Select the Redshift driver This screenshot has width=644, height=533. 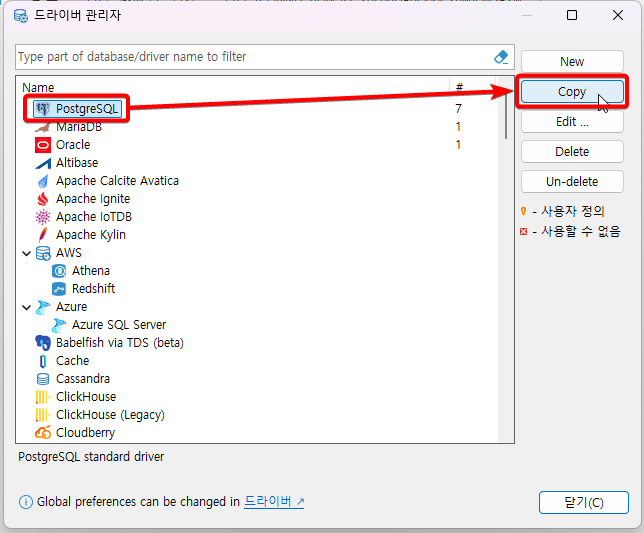point(93,289)
